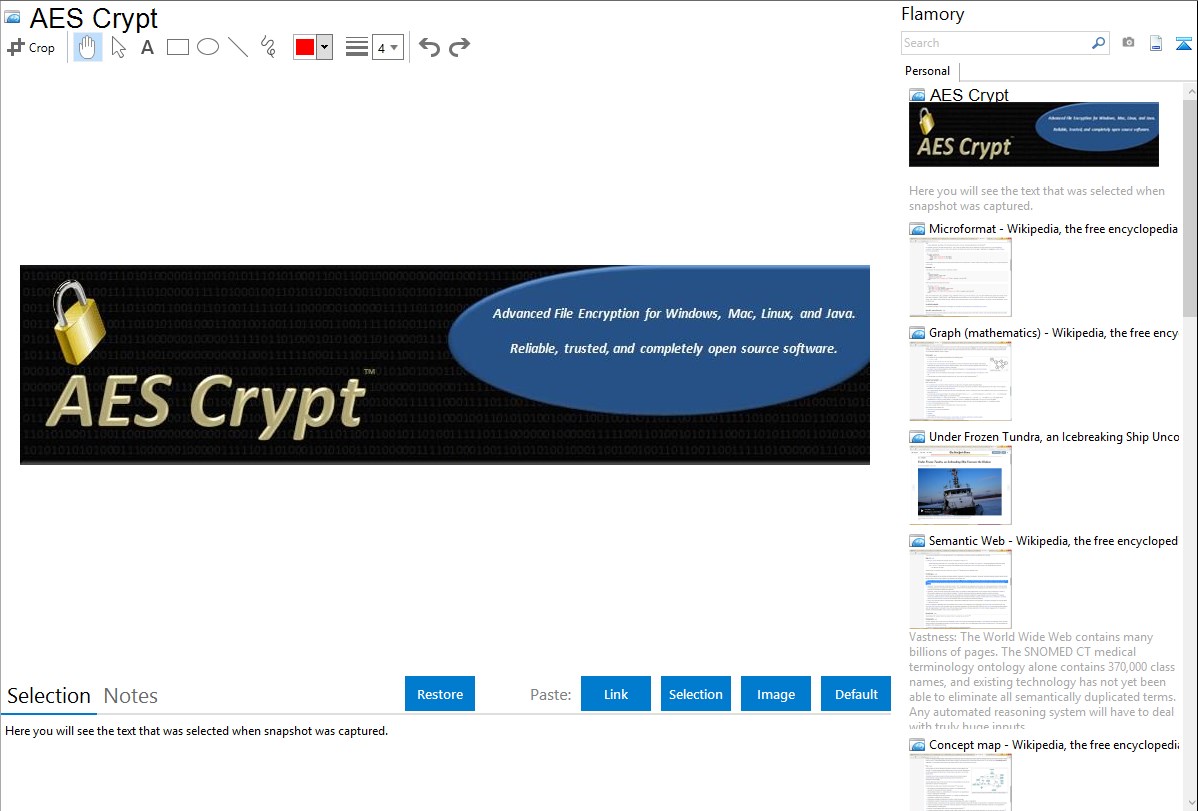This screenshot has height=811, width=1198.
Task: Click the selection text area below the tabs
Action: click(446, 763)
